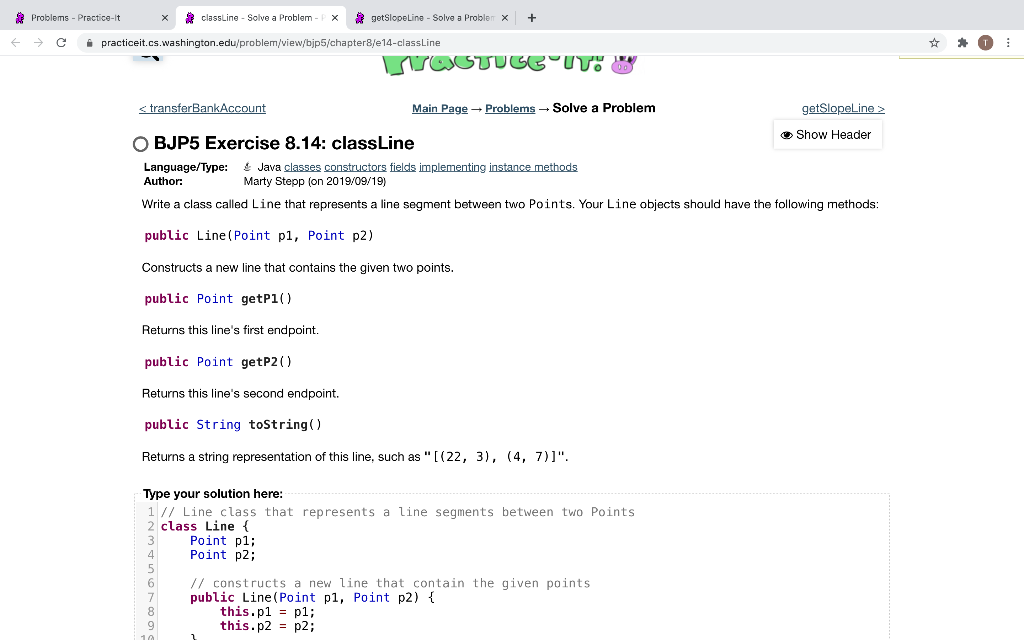
Task: Reload the page with refresh icon
Action: [61, 42]
